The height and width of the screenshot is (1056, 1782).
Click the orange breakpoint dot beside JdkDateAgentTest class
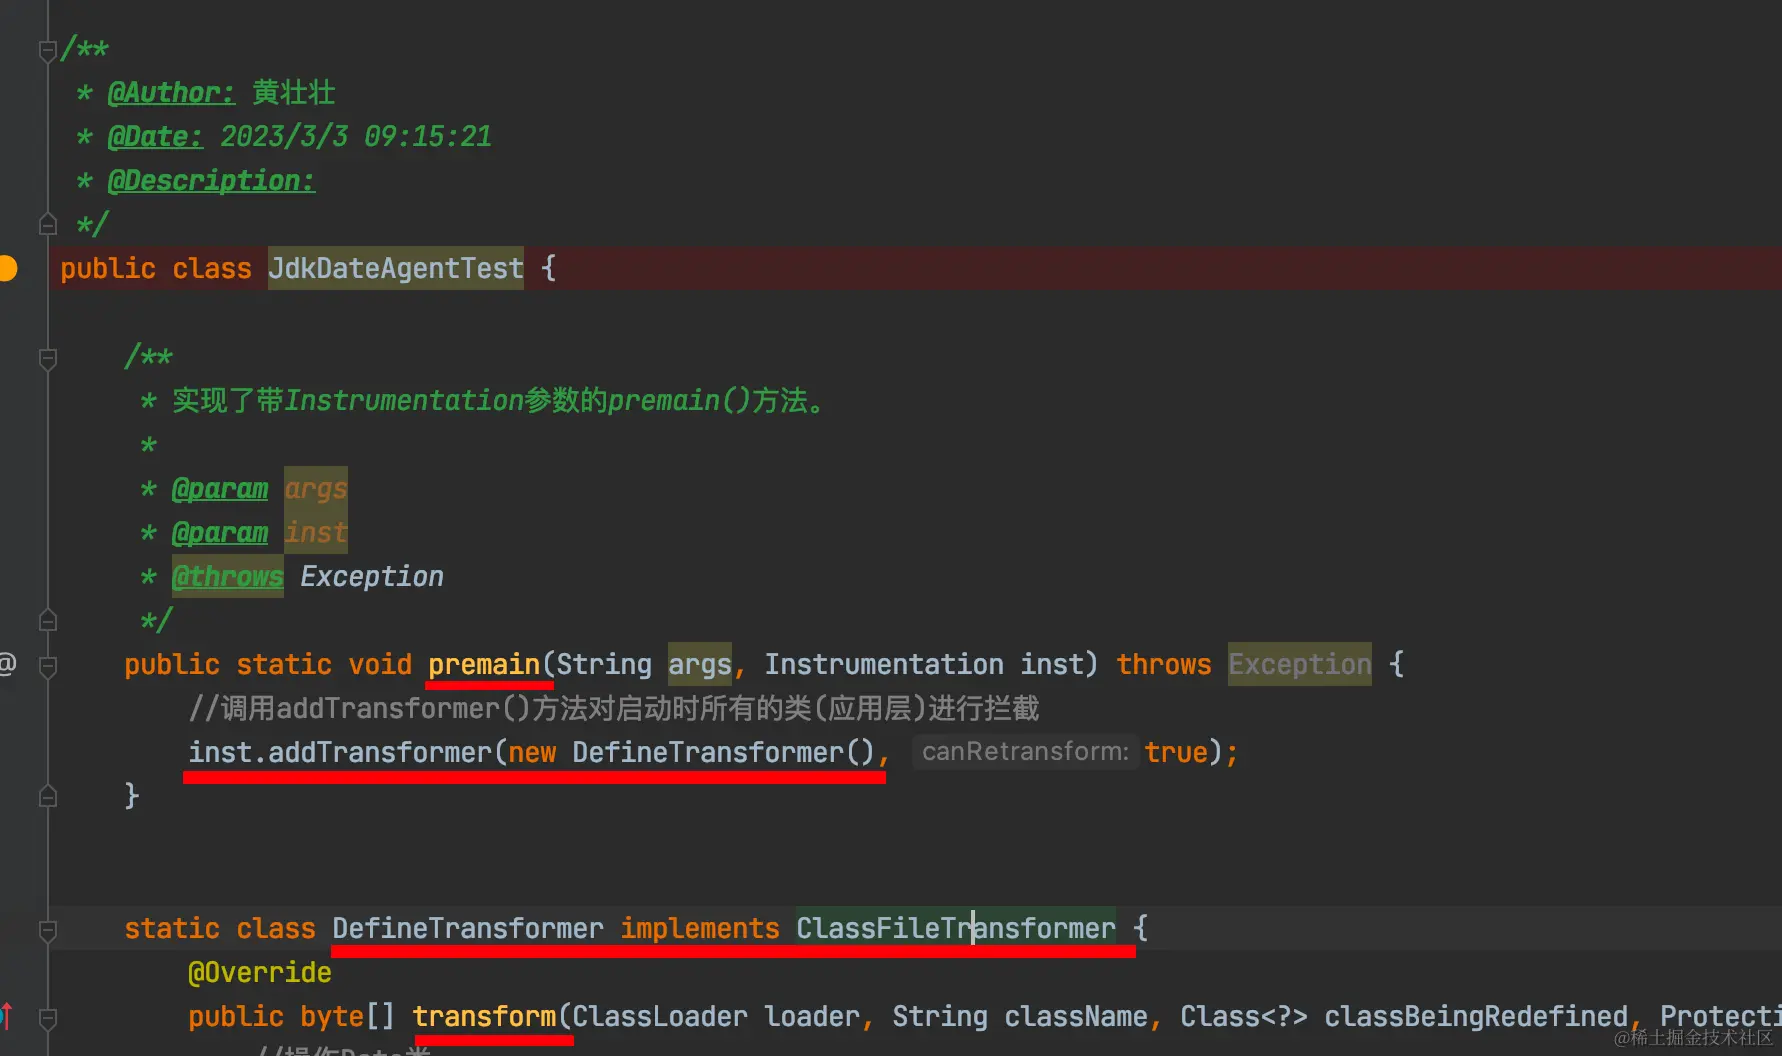7,268
